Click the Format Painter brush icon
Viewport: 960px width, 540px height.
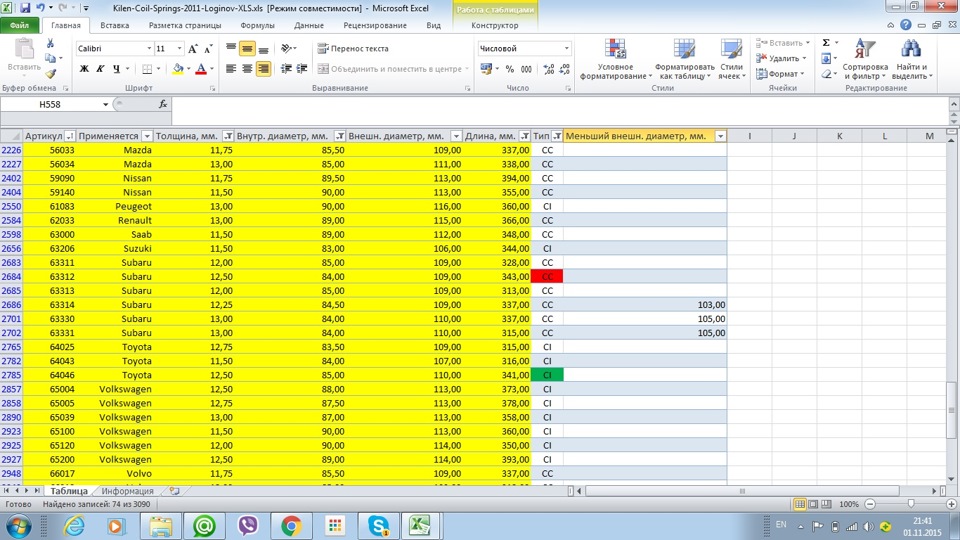[50, 73]
